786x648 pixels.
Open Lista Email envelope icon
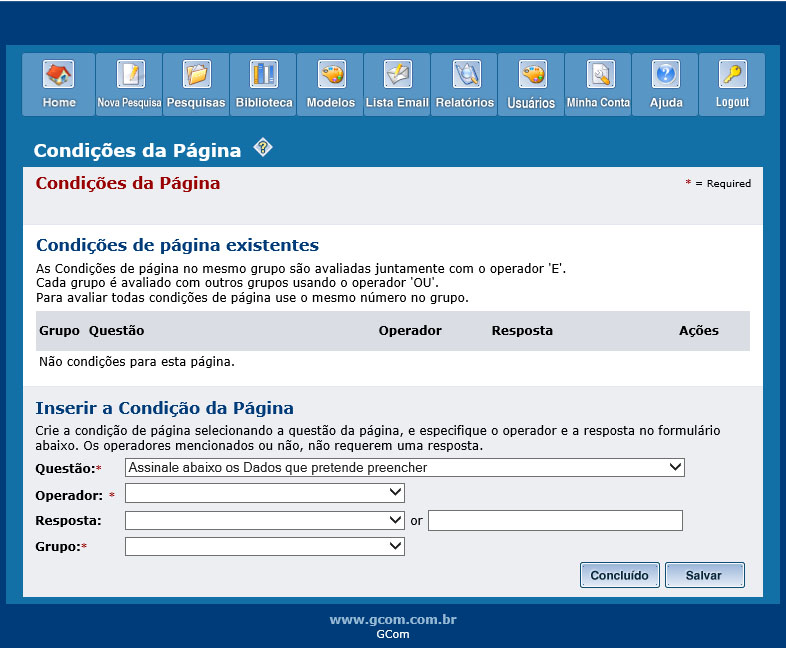point(397,75)
